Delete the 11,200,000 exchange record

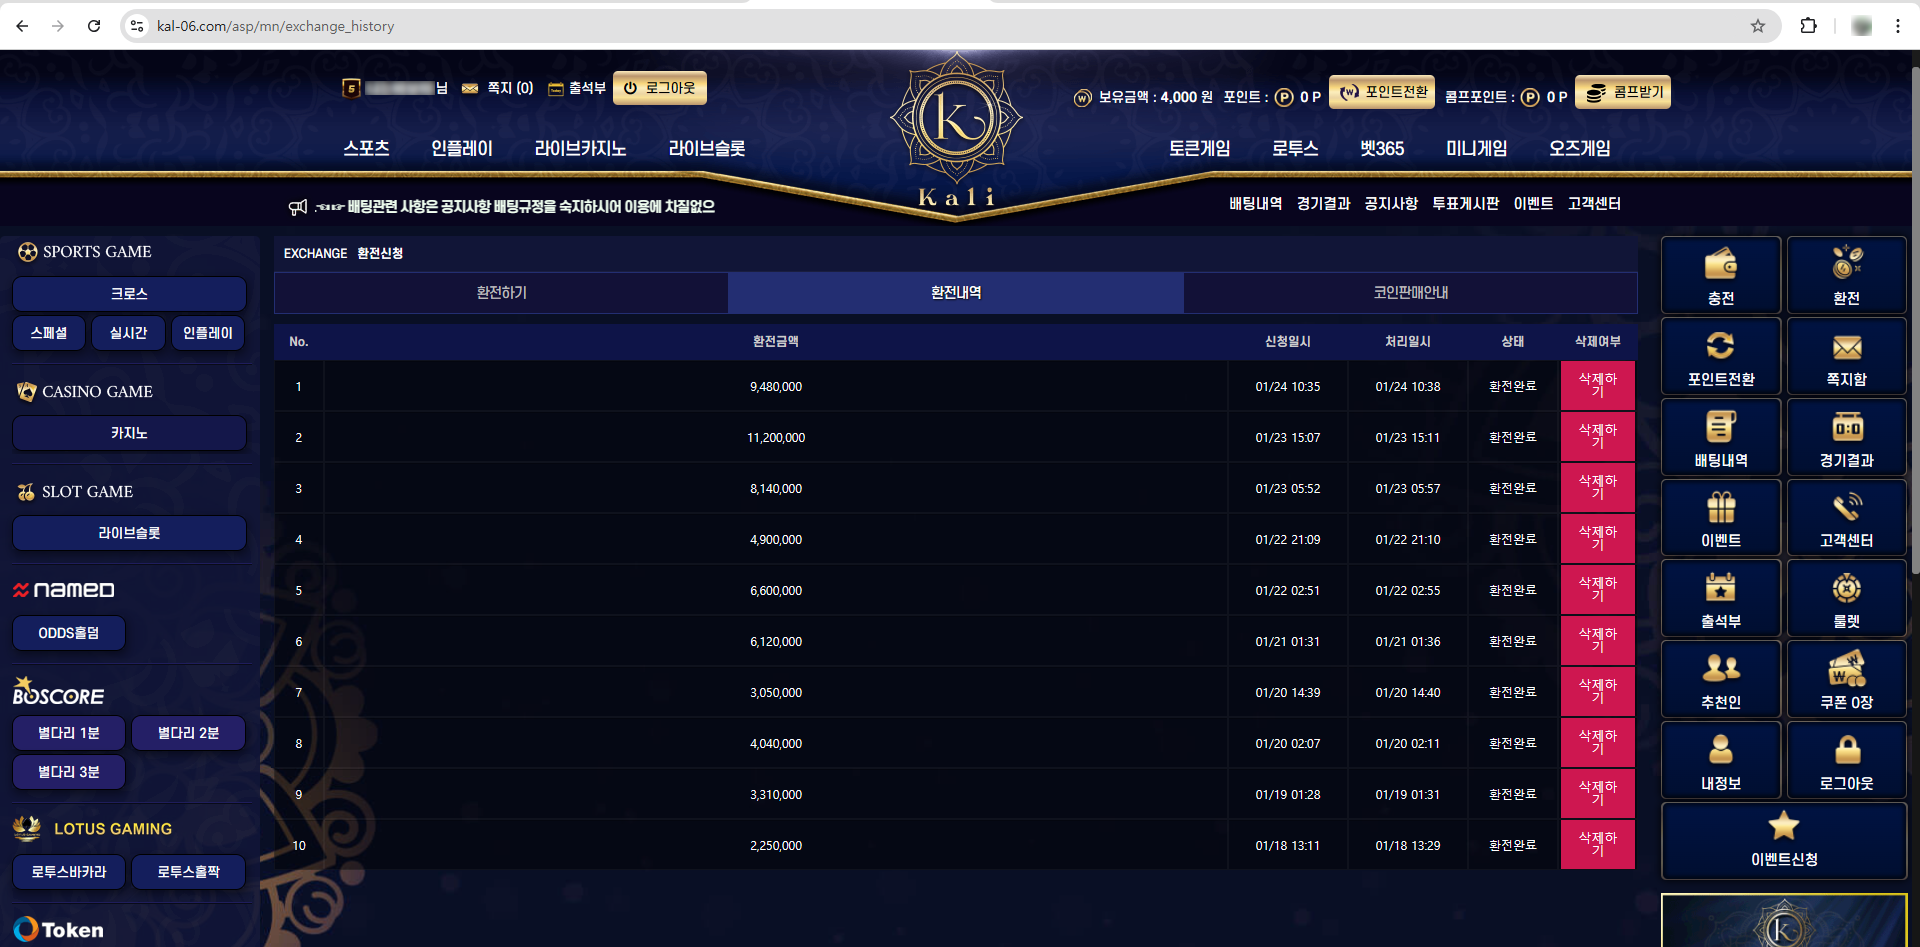1598,437
